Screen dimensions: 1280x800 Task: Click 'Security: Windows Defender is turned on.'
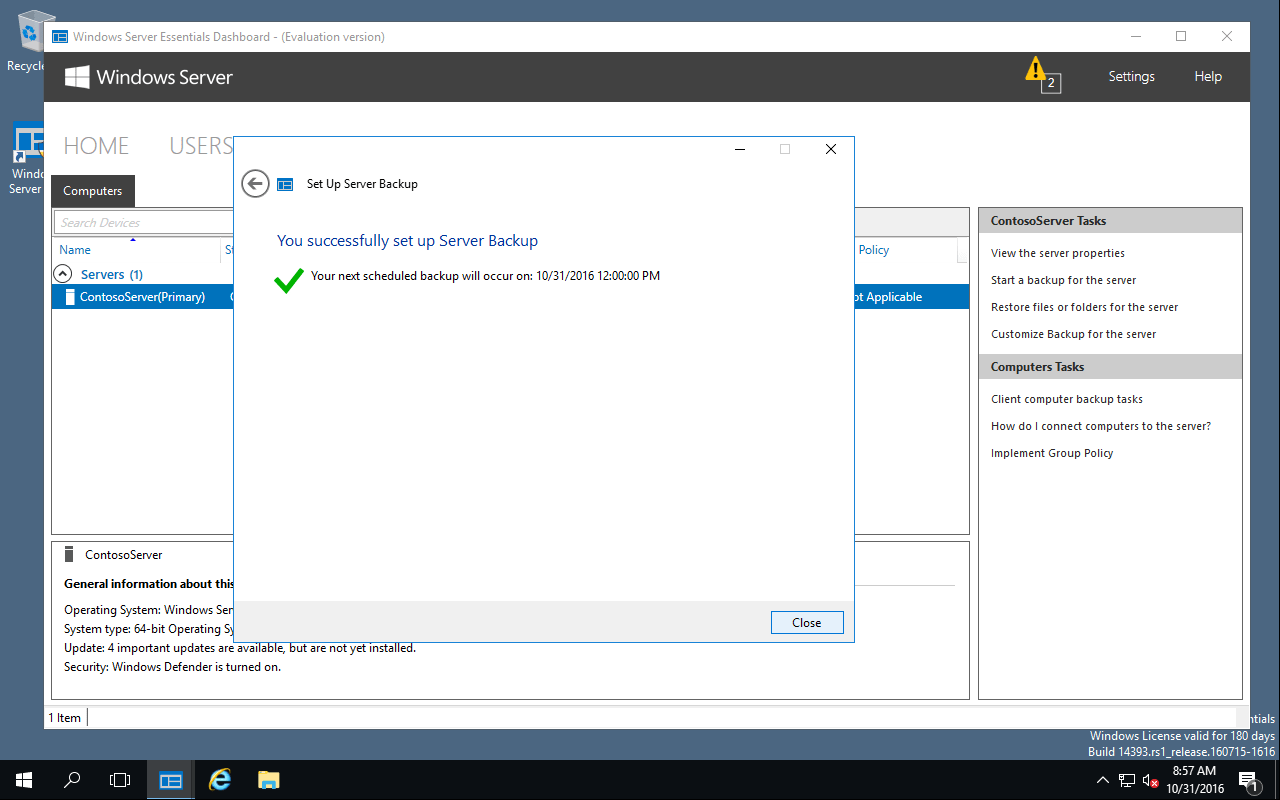(x=172, y=667)
